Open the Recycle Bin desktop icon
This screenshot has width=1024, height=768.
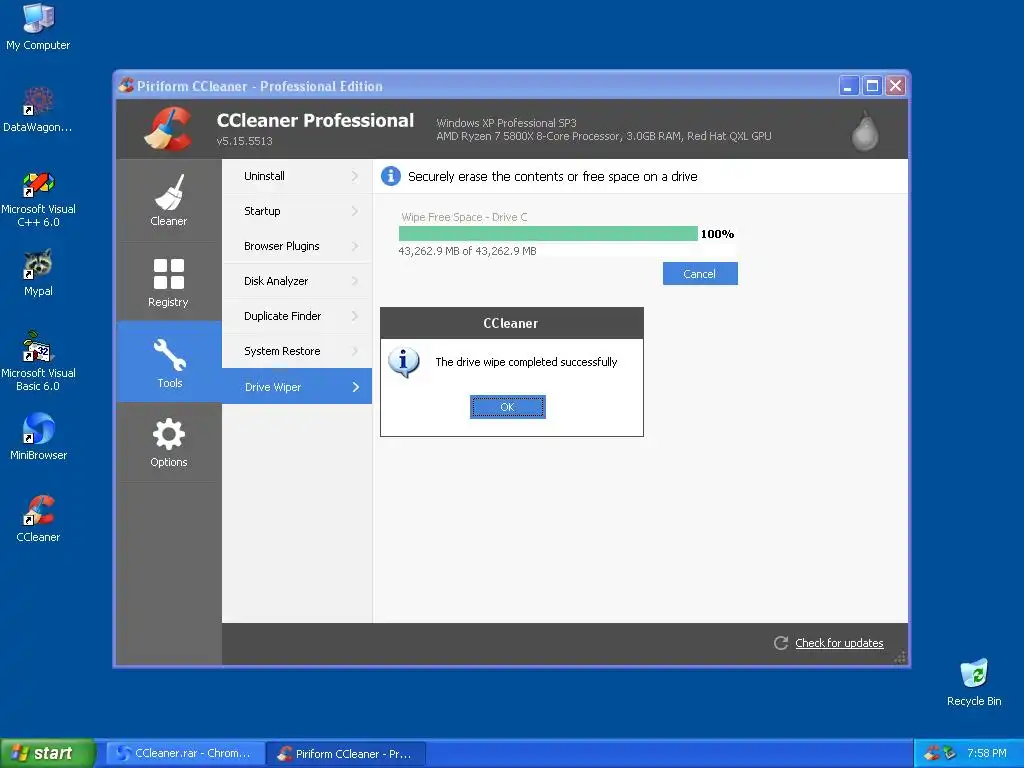[974, 674]
